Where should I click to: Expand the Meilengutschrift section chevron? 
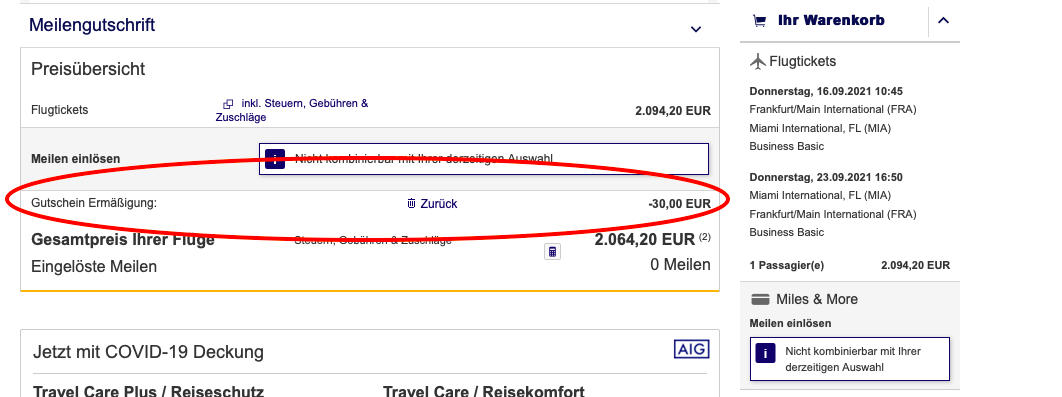[695, 29]
